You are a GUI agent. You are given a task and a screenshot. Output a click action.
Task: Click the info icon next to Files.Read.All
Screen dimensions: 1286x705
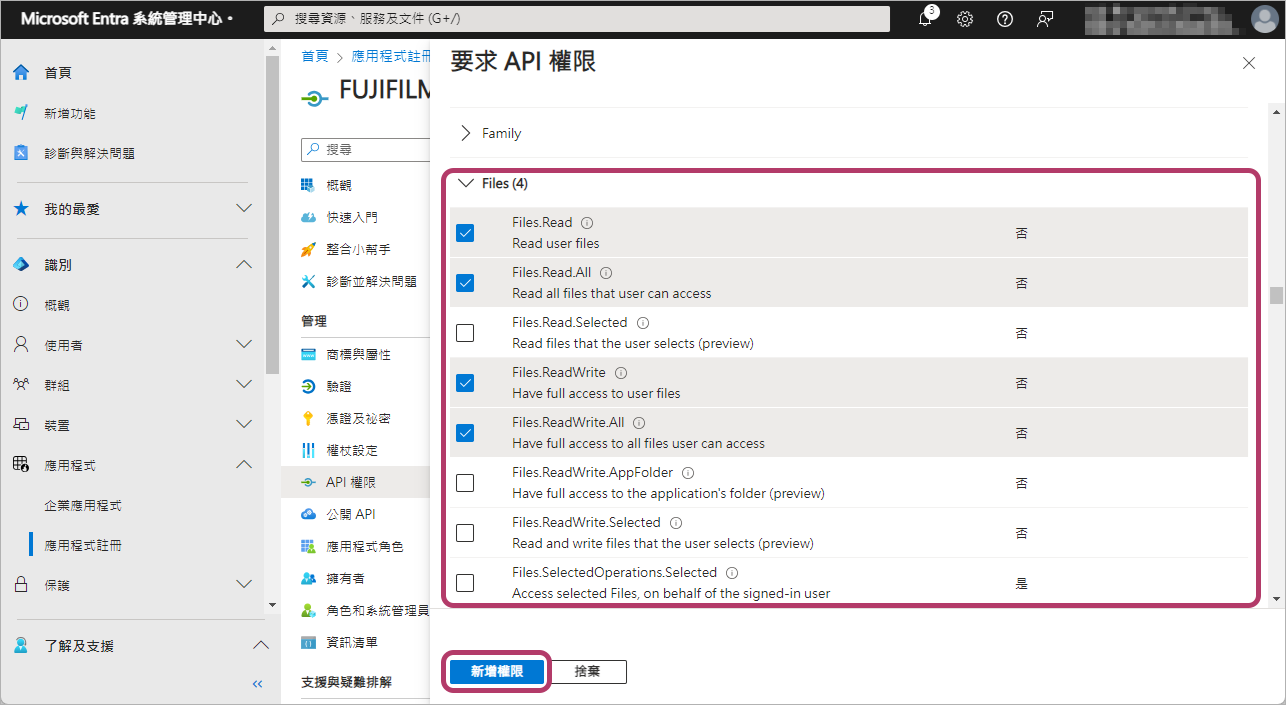[606, 273]
